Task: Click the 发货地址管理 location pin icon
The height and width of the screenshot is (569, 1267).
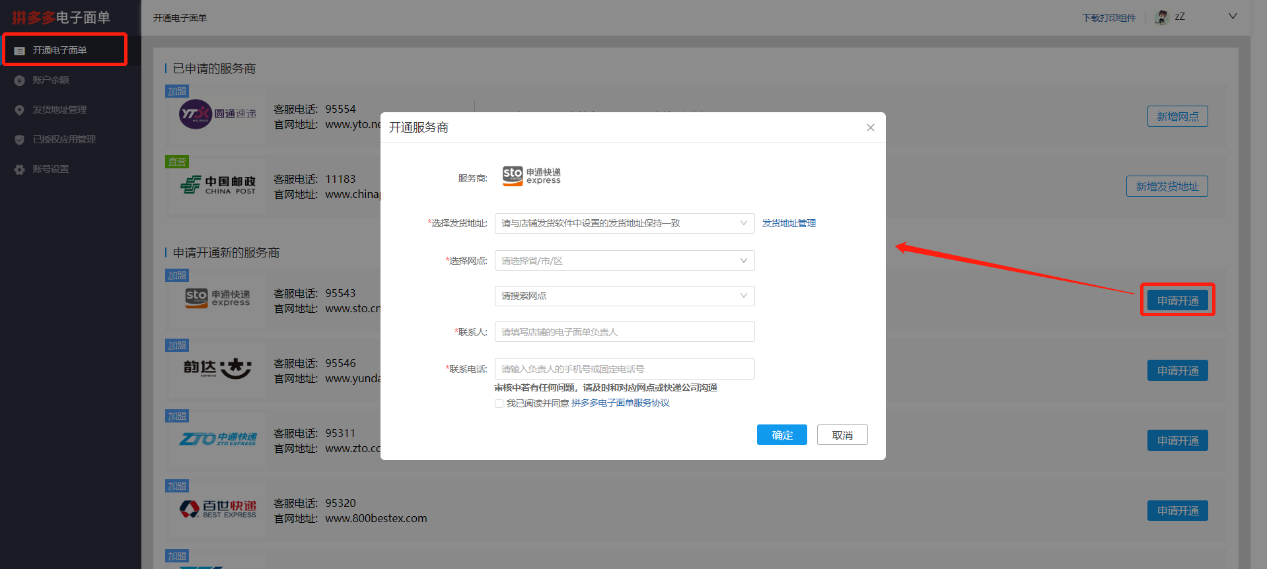Action: click(x=19, y=110)
